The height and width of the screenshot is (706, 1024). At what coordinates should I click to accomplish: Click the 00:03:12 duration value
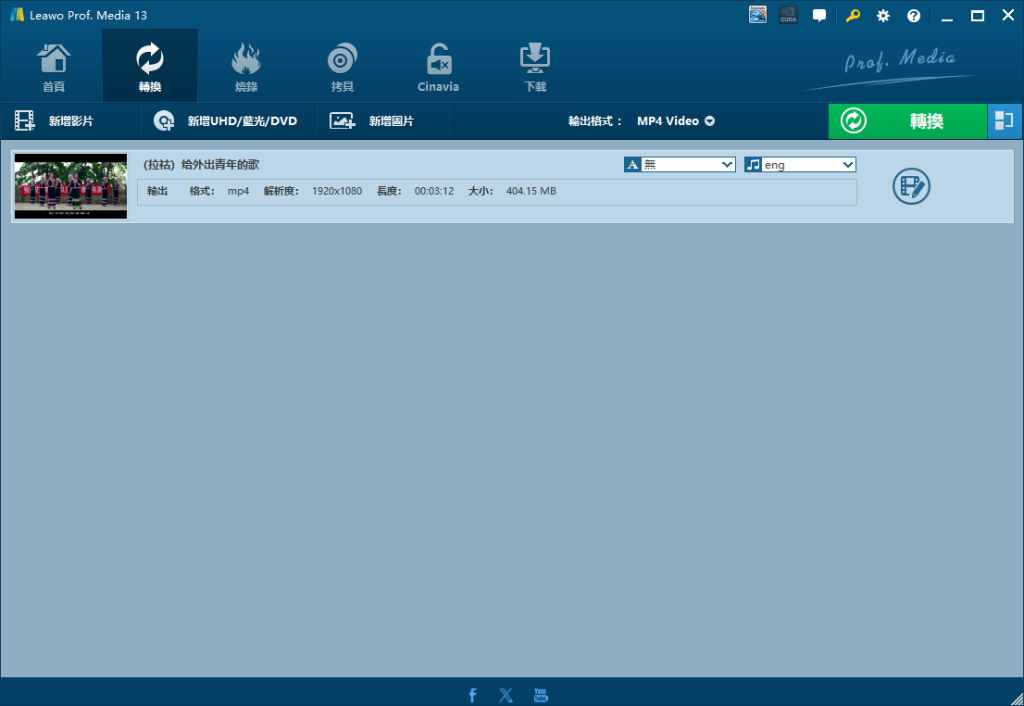click(x=434, y=191)
